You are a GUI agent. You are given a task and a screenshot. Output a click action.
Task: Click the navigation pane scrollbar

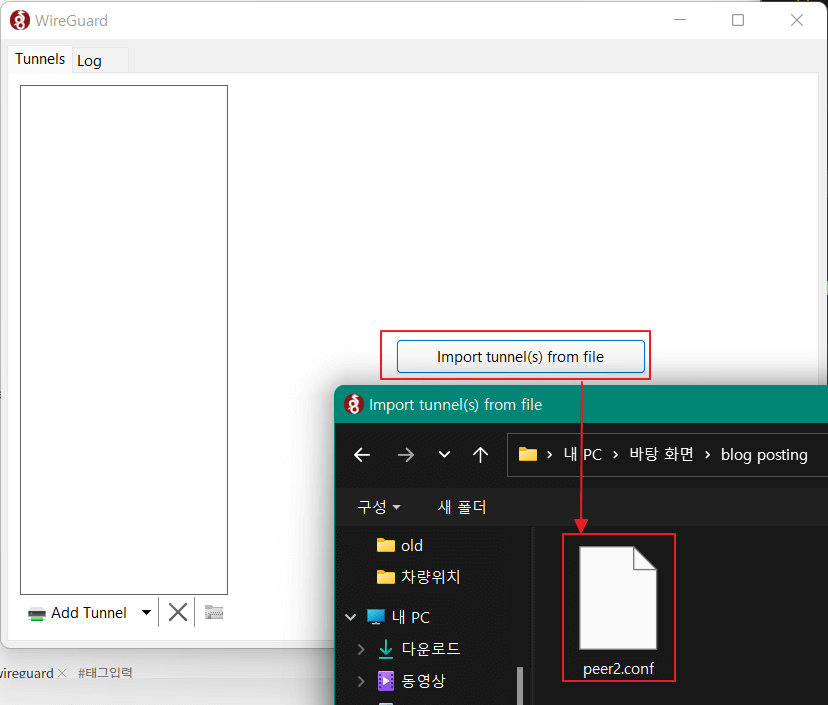click(x=520, y=684)
